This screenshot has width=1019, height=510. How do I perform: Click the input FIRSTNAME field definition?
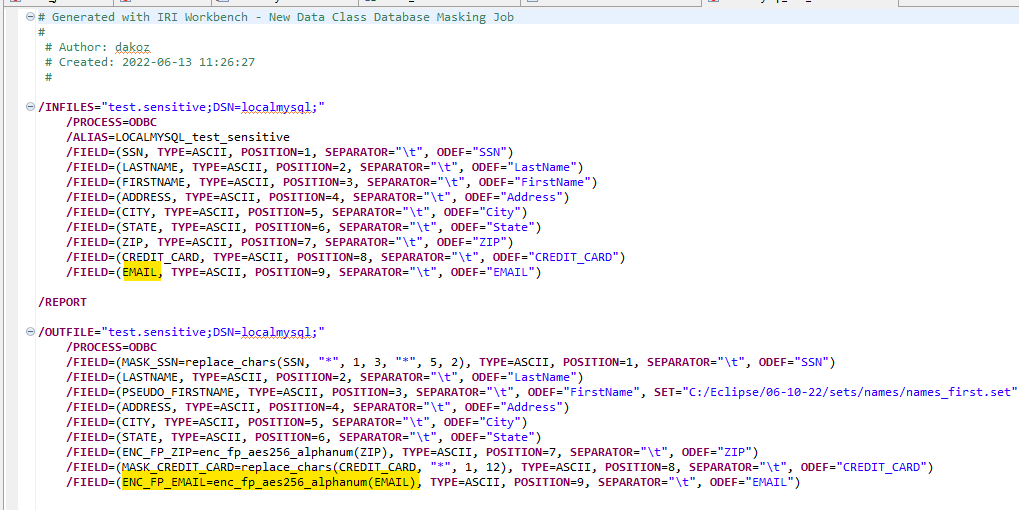pos(331,182)
